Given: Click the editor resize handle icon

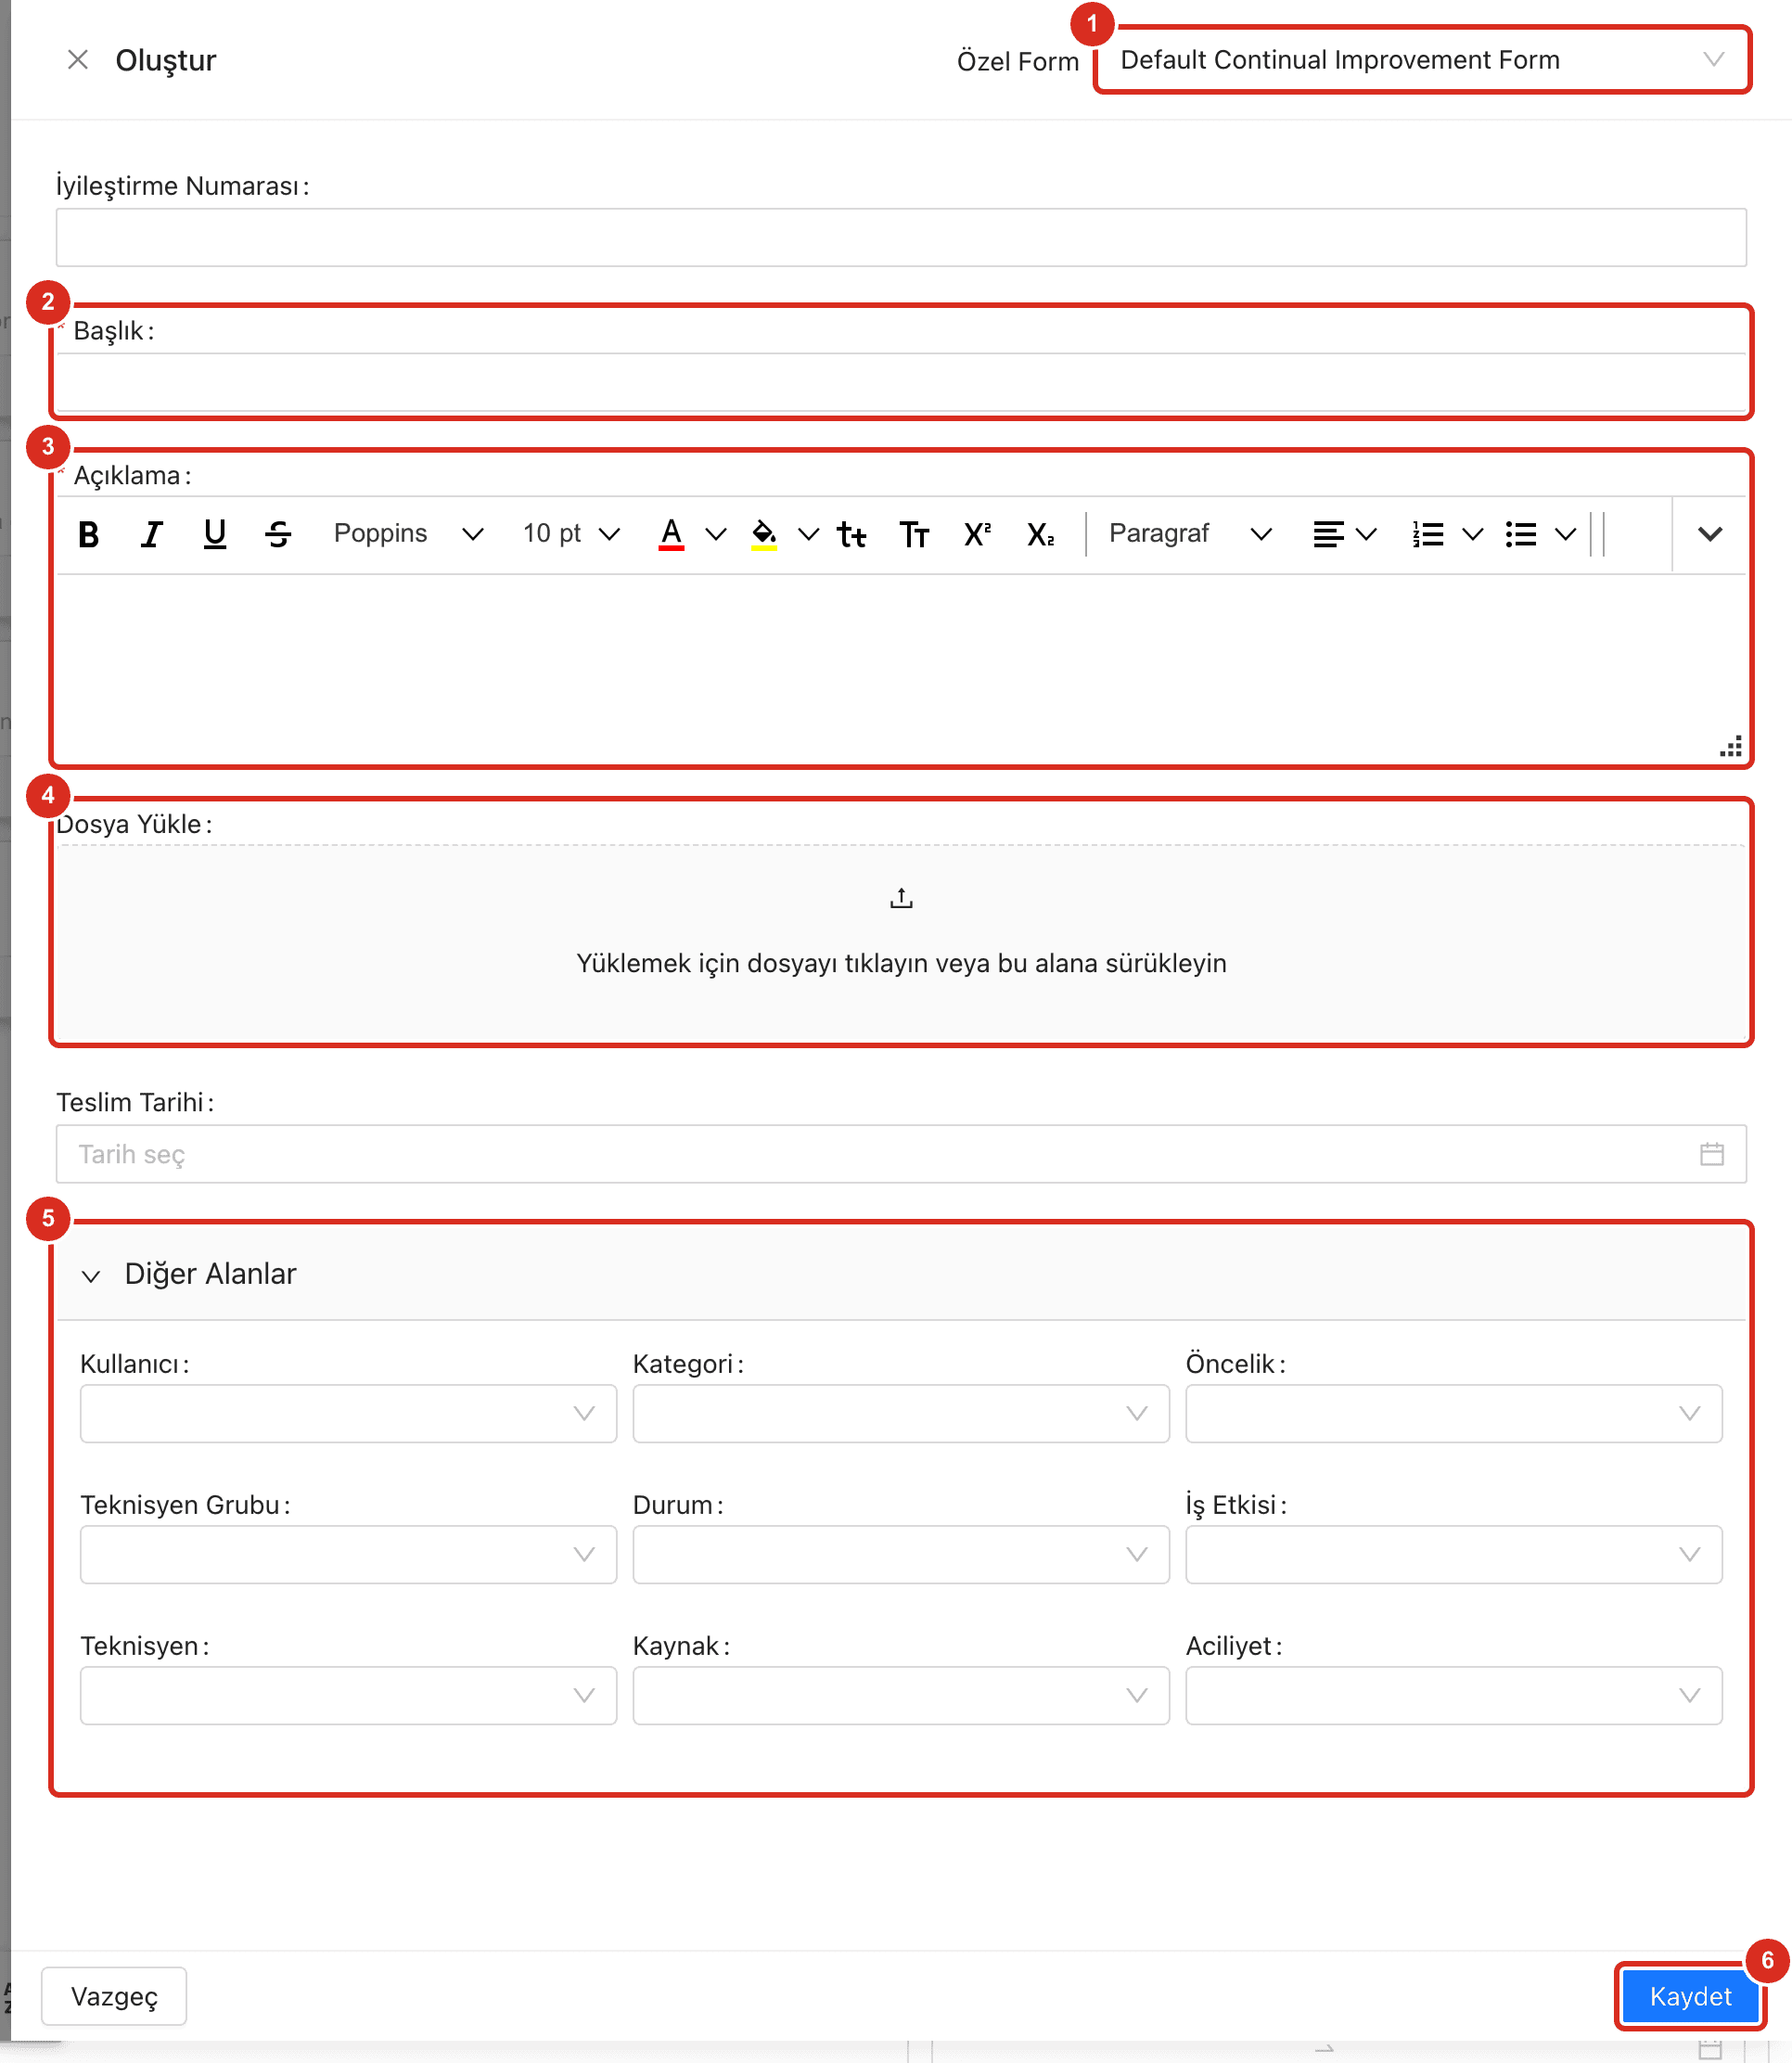Looking at the screenshot, I should [1731, 747].
